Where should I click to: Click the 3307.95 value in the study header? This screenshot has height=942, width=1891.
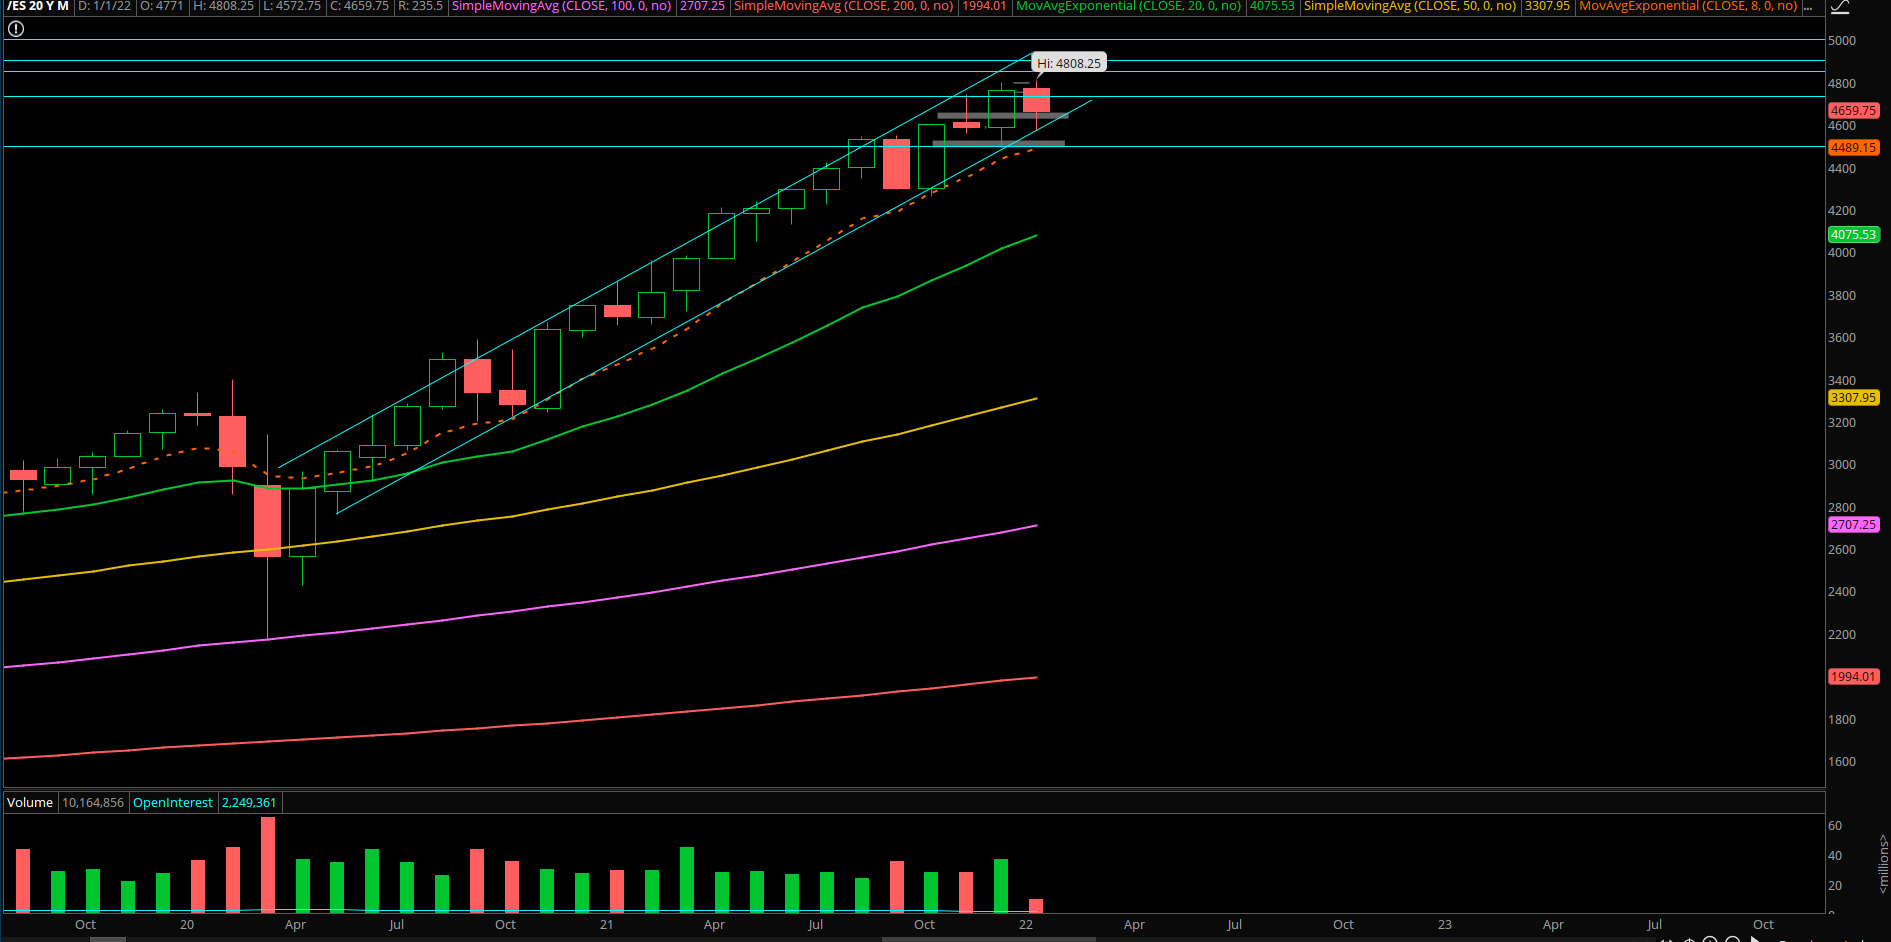click(x=1547, y=6)
